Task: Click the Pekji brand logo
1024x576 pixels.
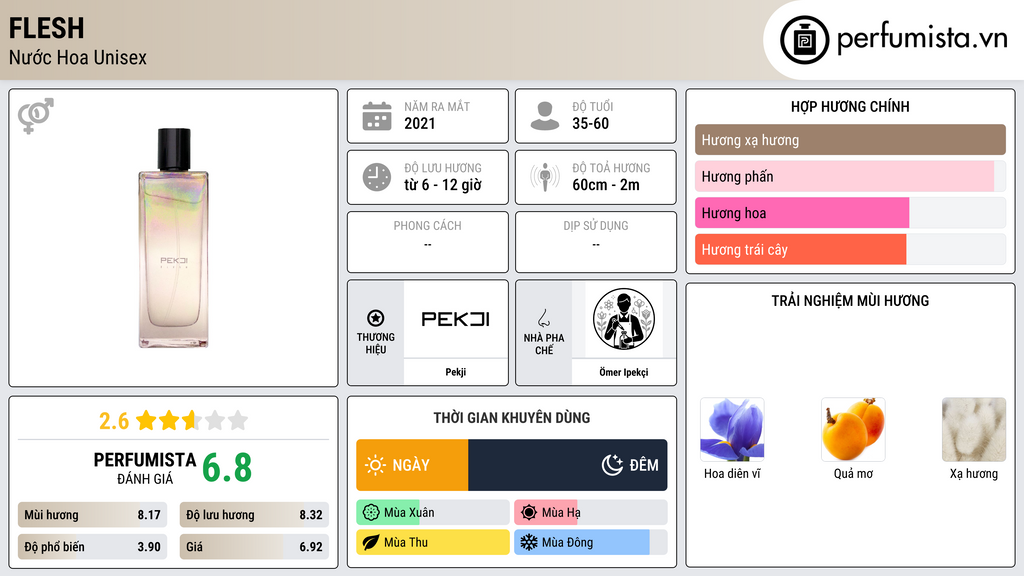Action: [x=455, y=319]
